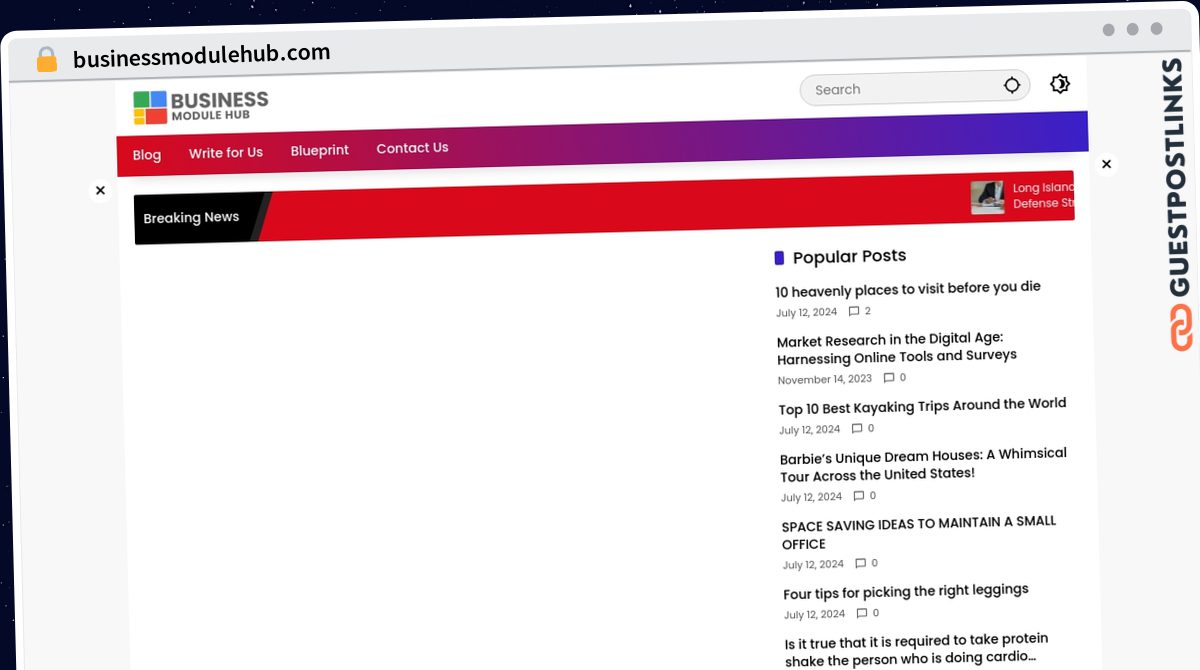Open 10 heavenly places to visit post
The width and height of the screenshot is (1200, 670).
[x=908, y=289]
